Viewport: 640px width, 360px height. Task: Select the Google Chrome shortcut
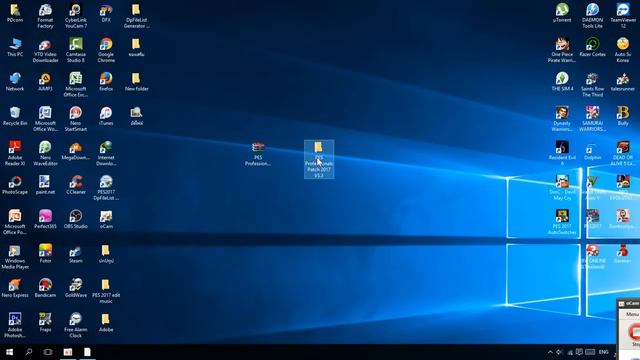pyautogui.click(x=106, y=51)
